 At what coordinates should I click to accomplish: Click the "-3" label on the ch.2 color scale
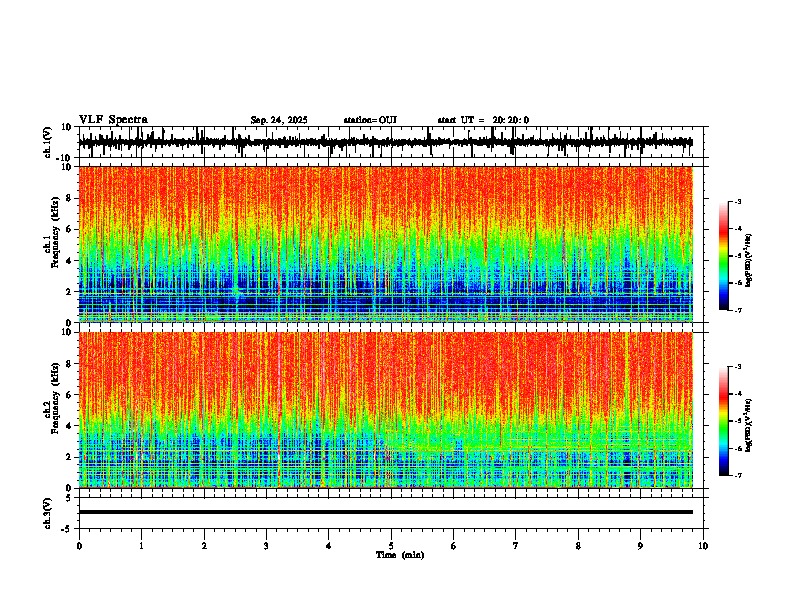point(737,367)
